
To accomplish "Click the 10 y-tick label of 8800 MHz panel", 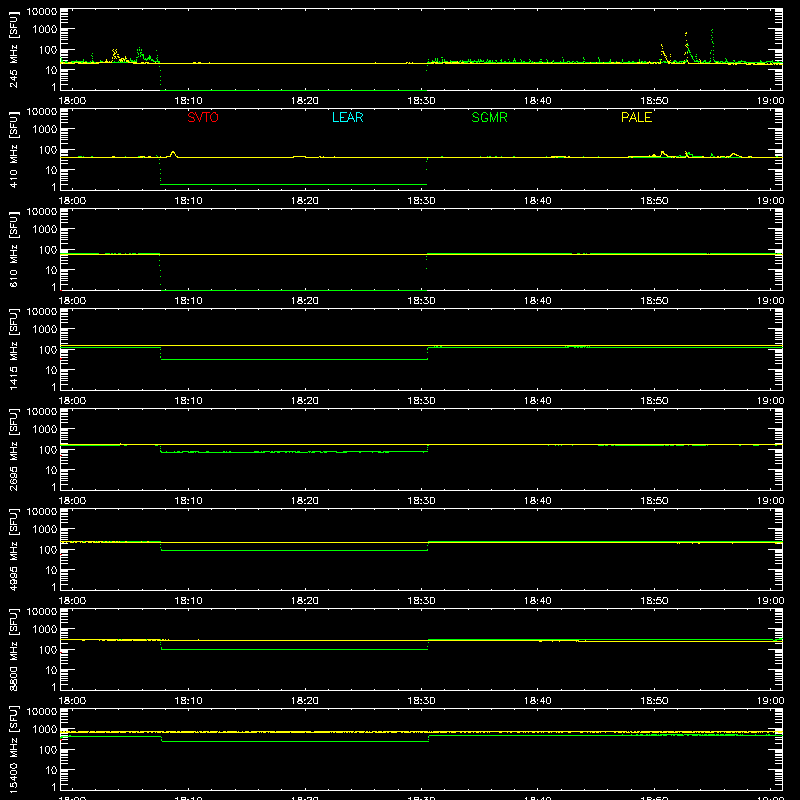I will [51, 670].
